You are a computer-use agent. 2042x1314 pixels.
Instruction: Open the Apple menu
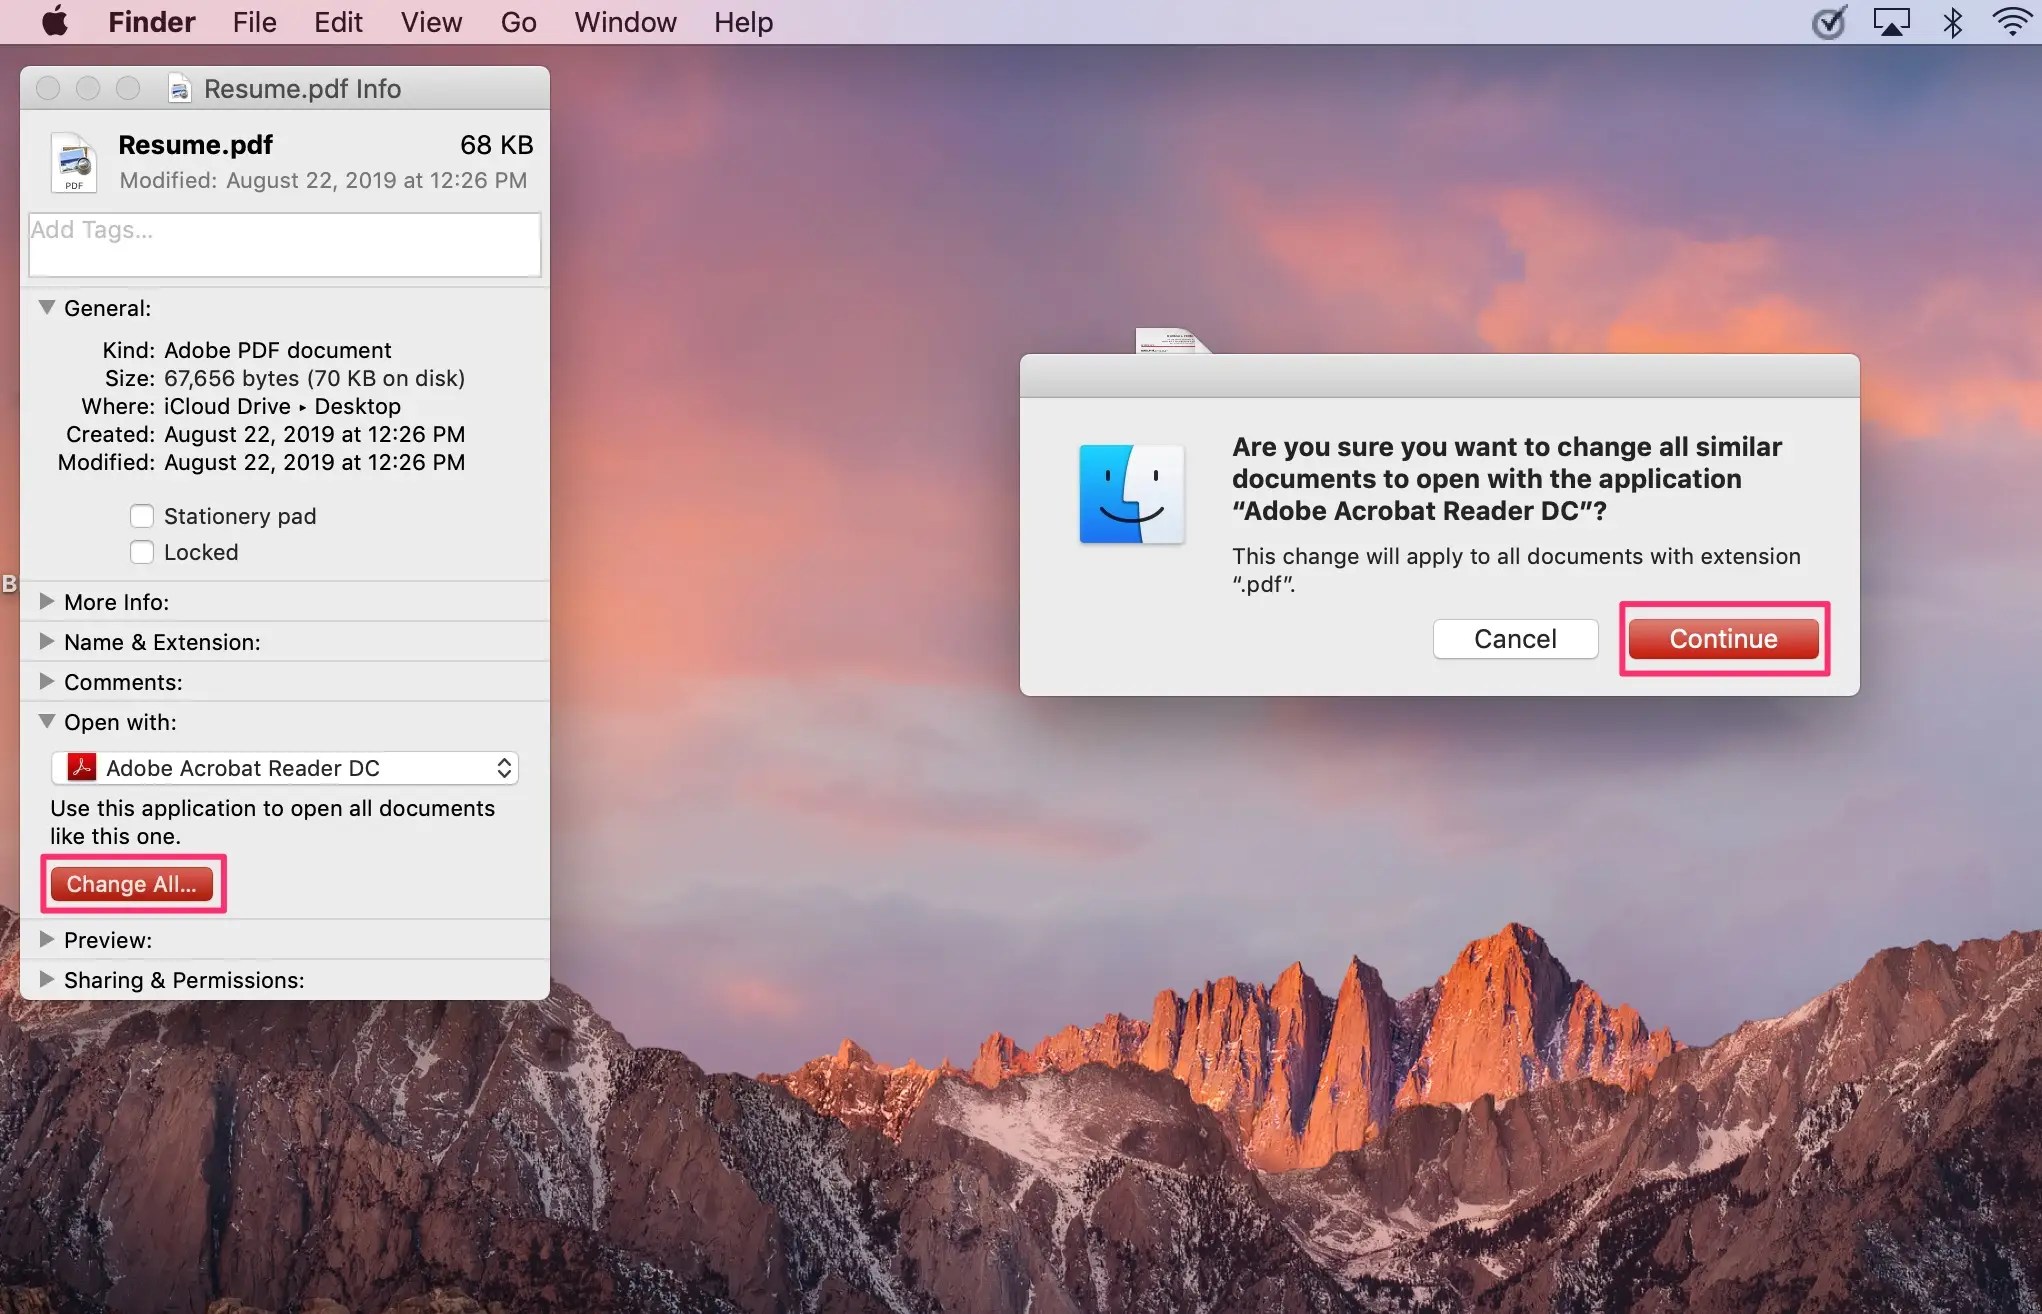point(55,21)
